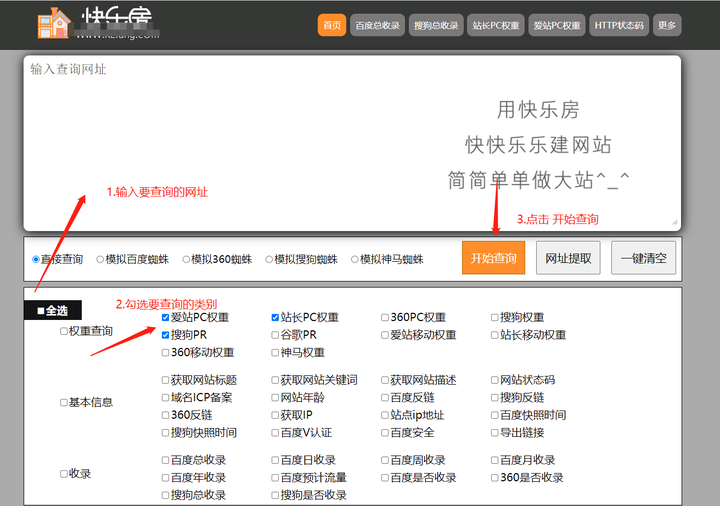
Task: Check the 收录 group checkbox
Action: 64,474
